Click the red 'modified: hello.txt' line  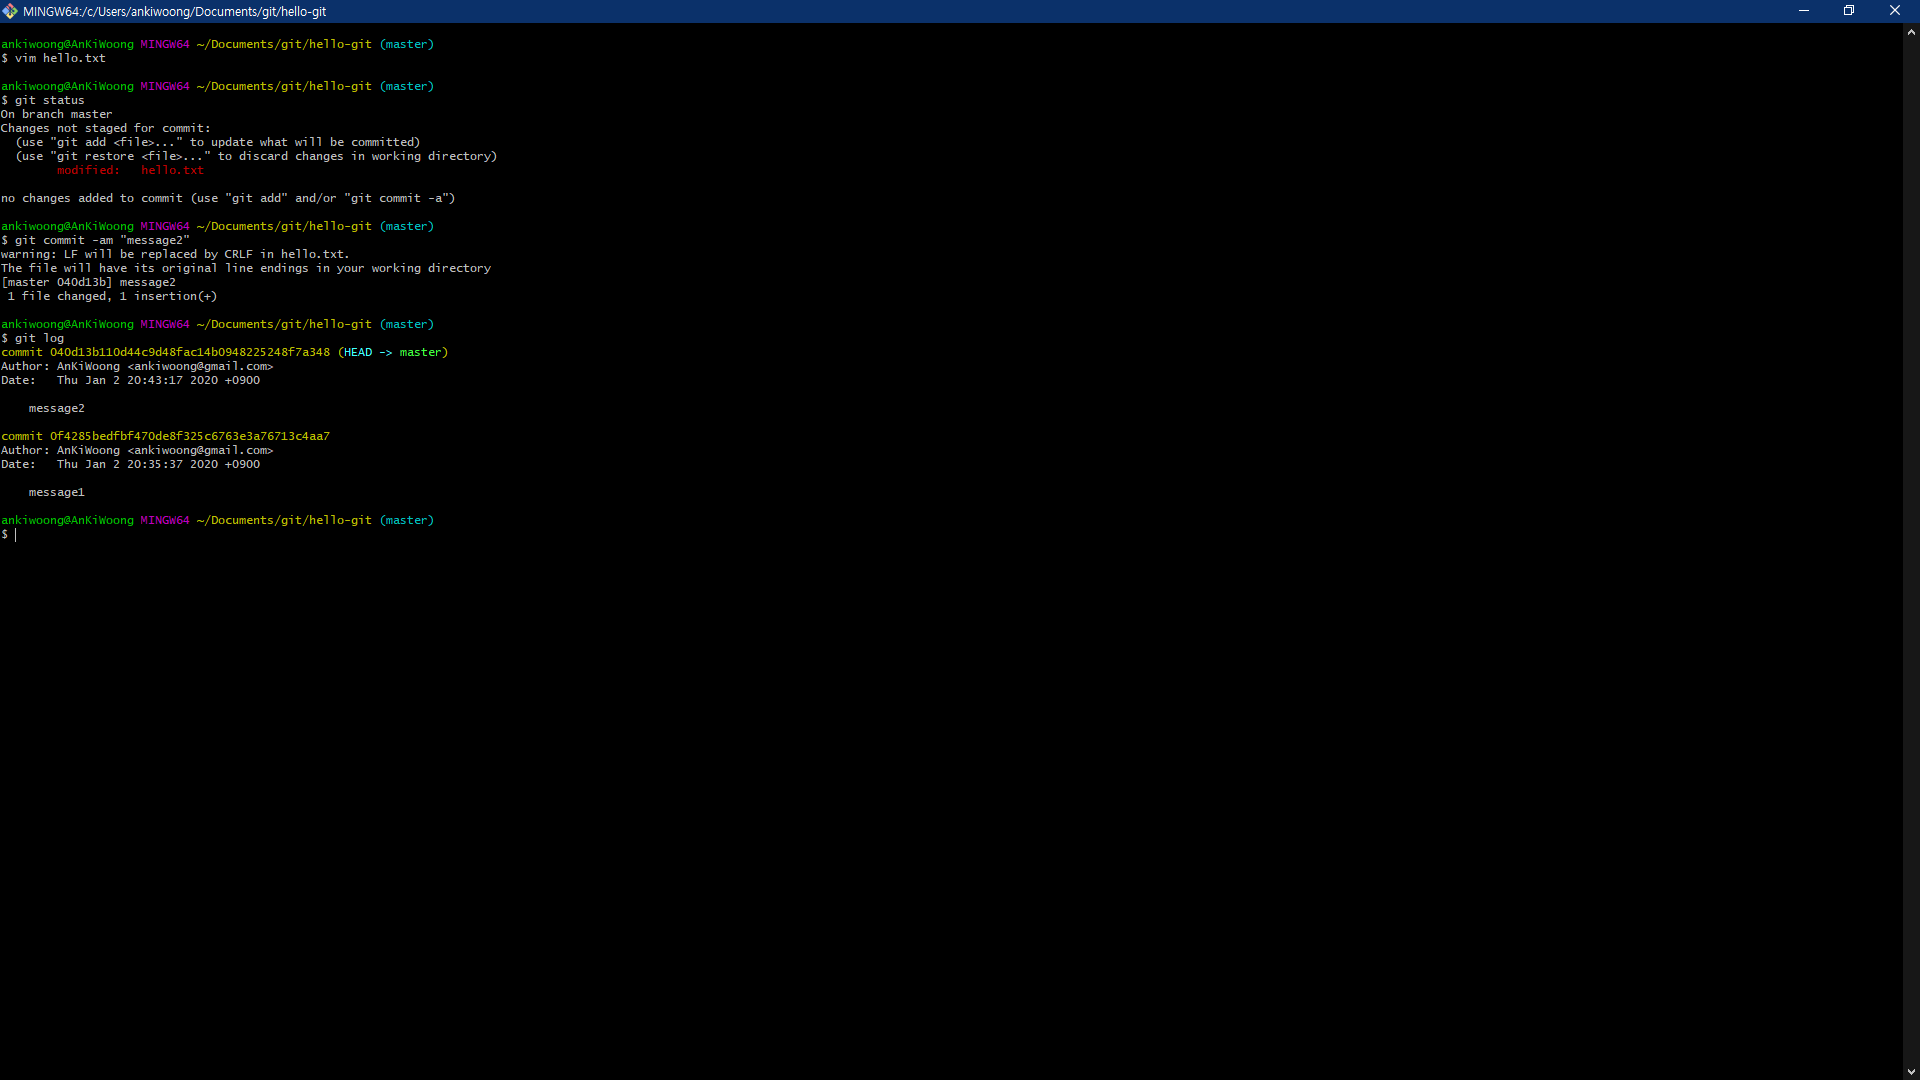tap(130, 170)
